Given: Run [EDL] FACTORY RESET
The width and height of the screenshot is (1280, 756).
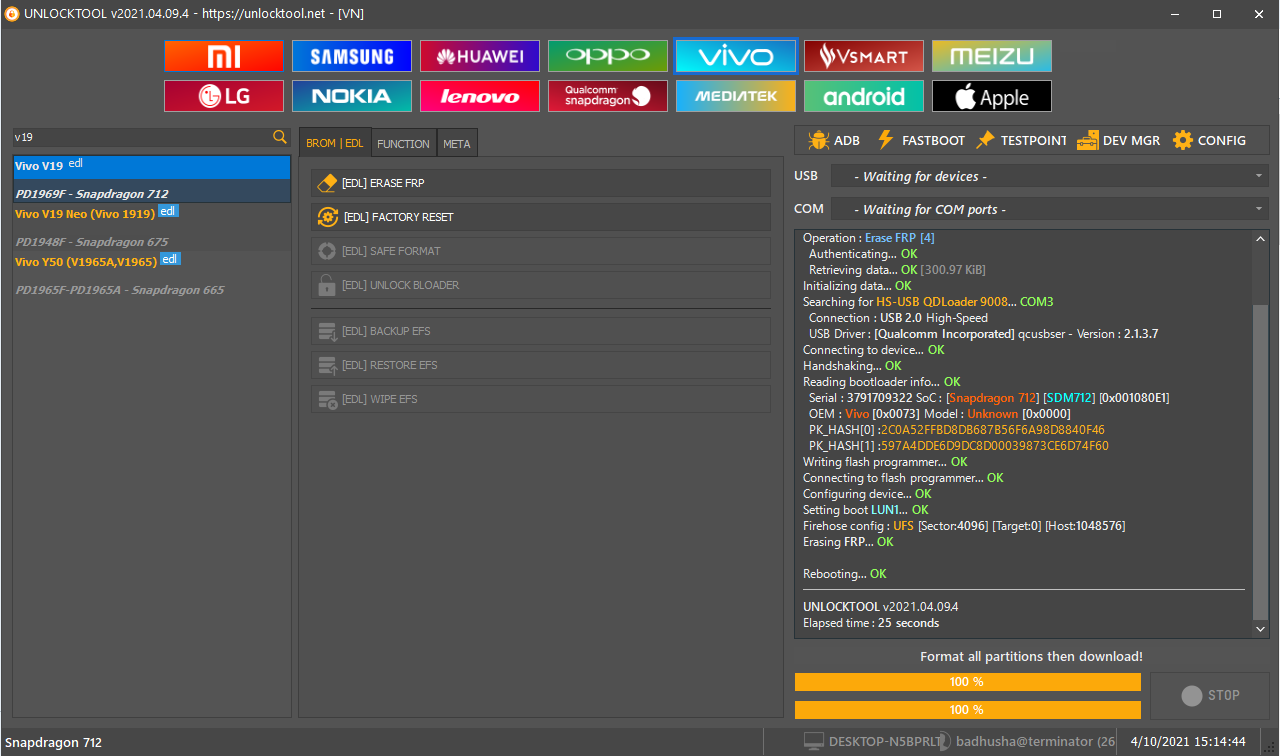Looking at the screenshot, I should click(541, 217).
